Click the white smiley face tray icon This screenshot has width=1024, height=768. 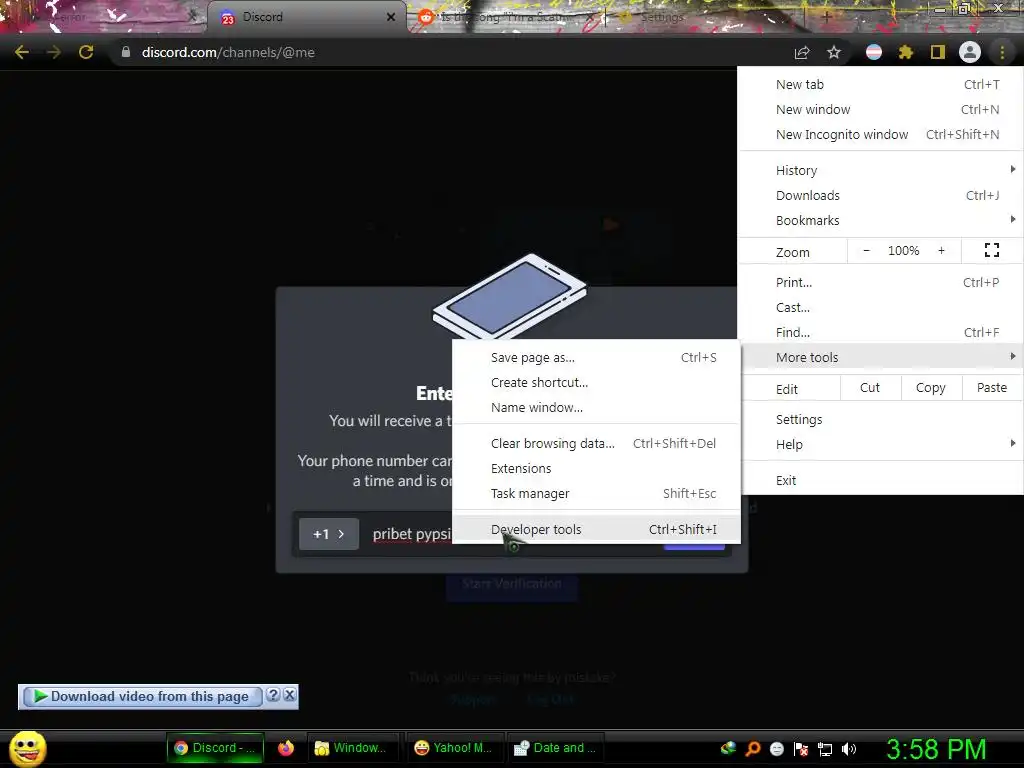[x=776, y=749]
